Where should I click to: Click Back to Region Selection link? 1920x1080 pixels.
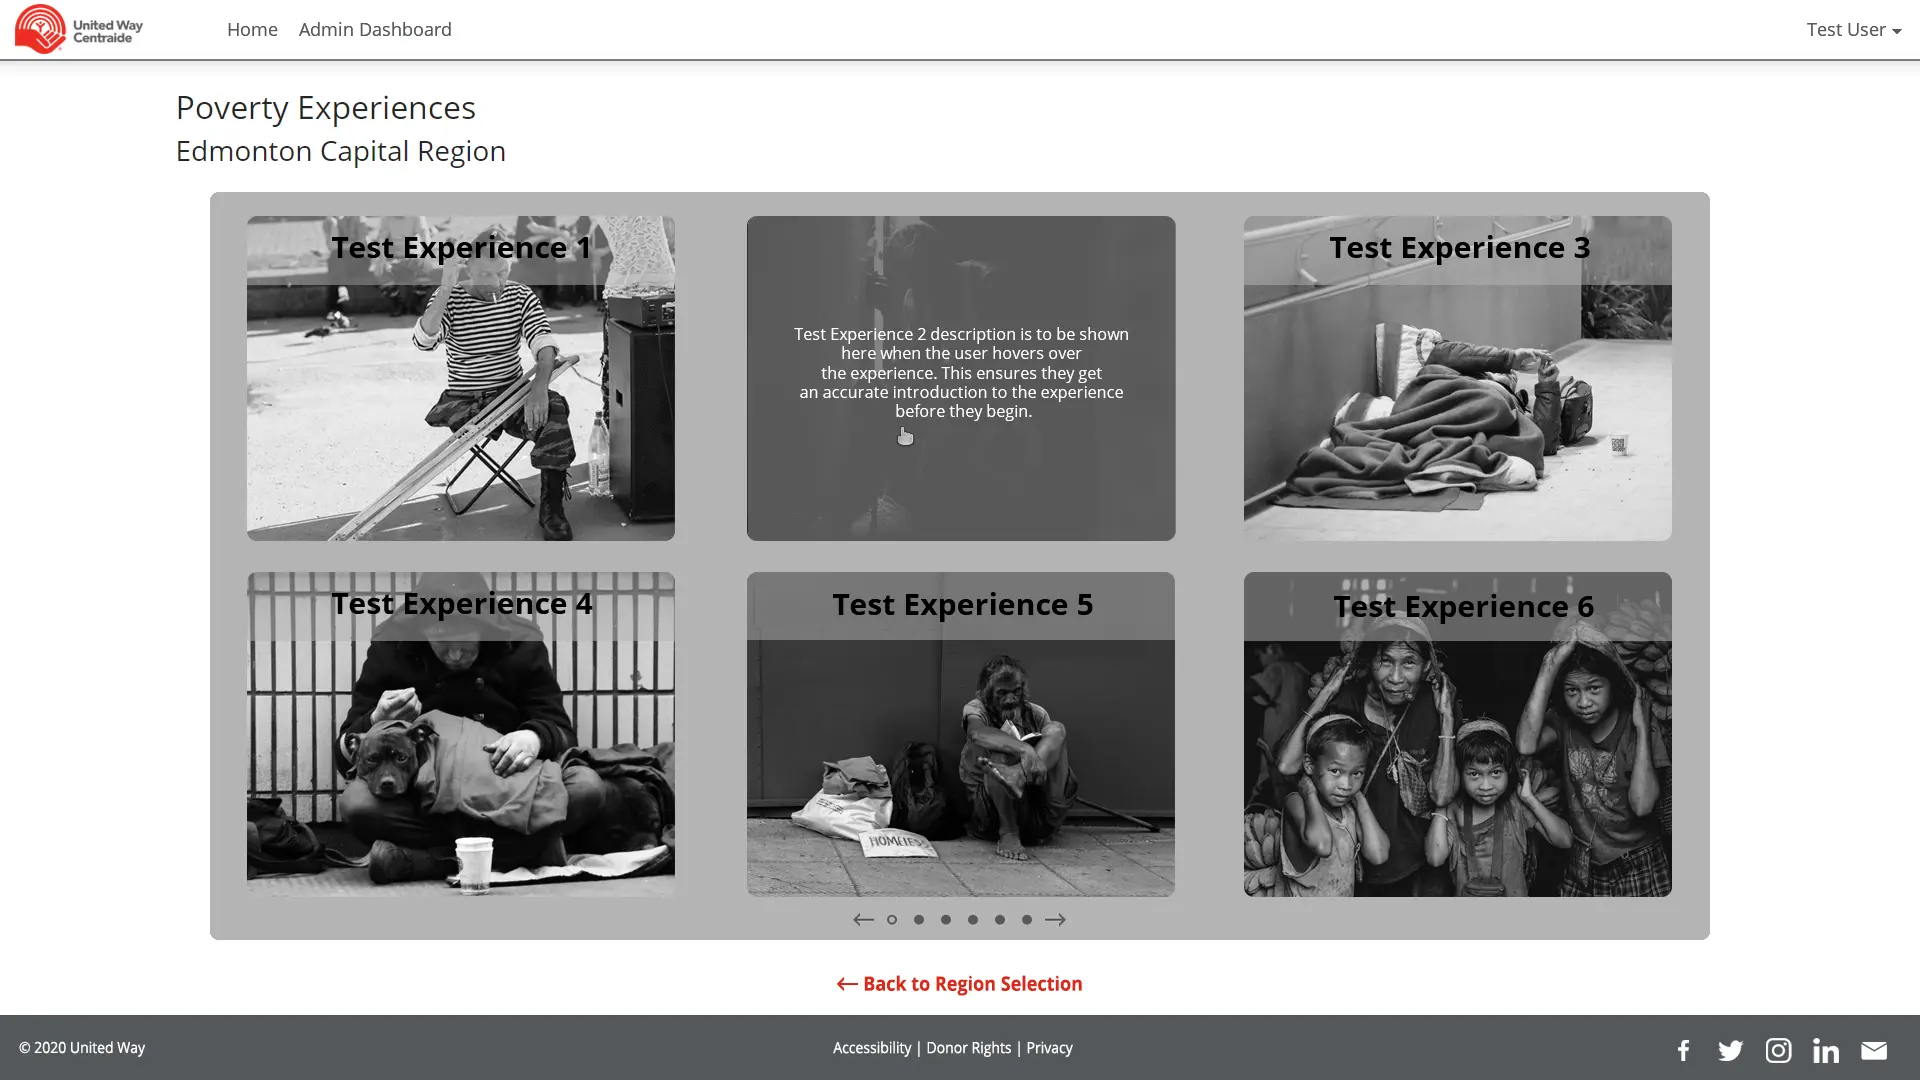click(x=960, y=984)
